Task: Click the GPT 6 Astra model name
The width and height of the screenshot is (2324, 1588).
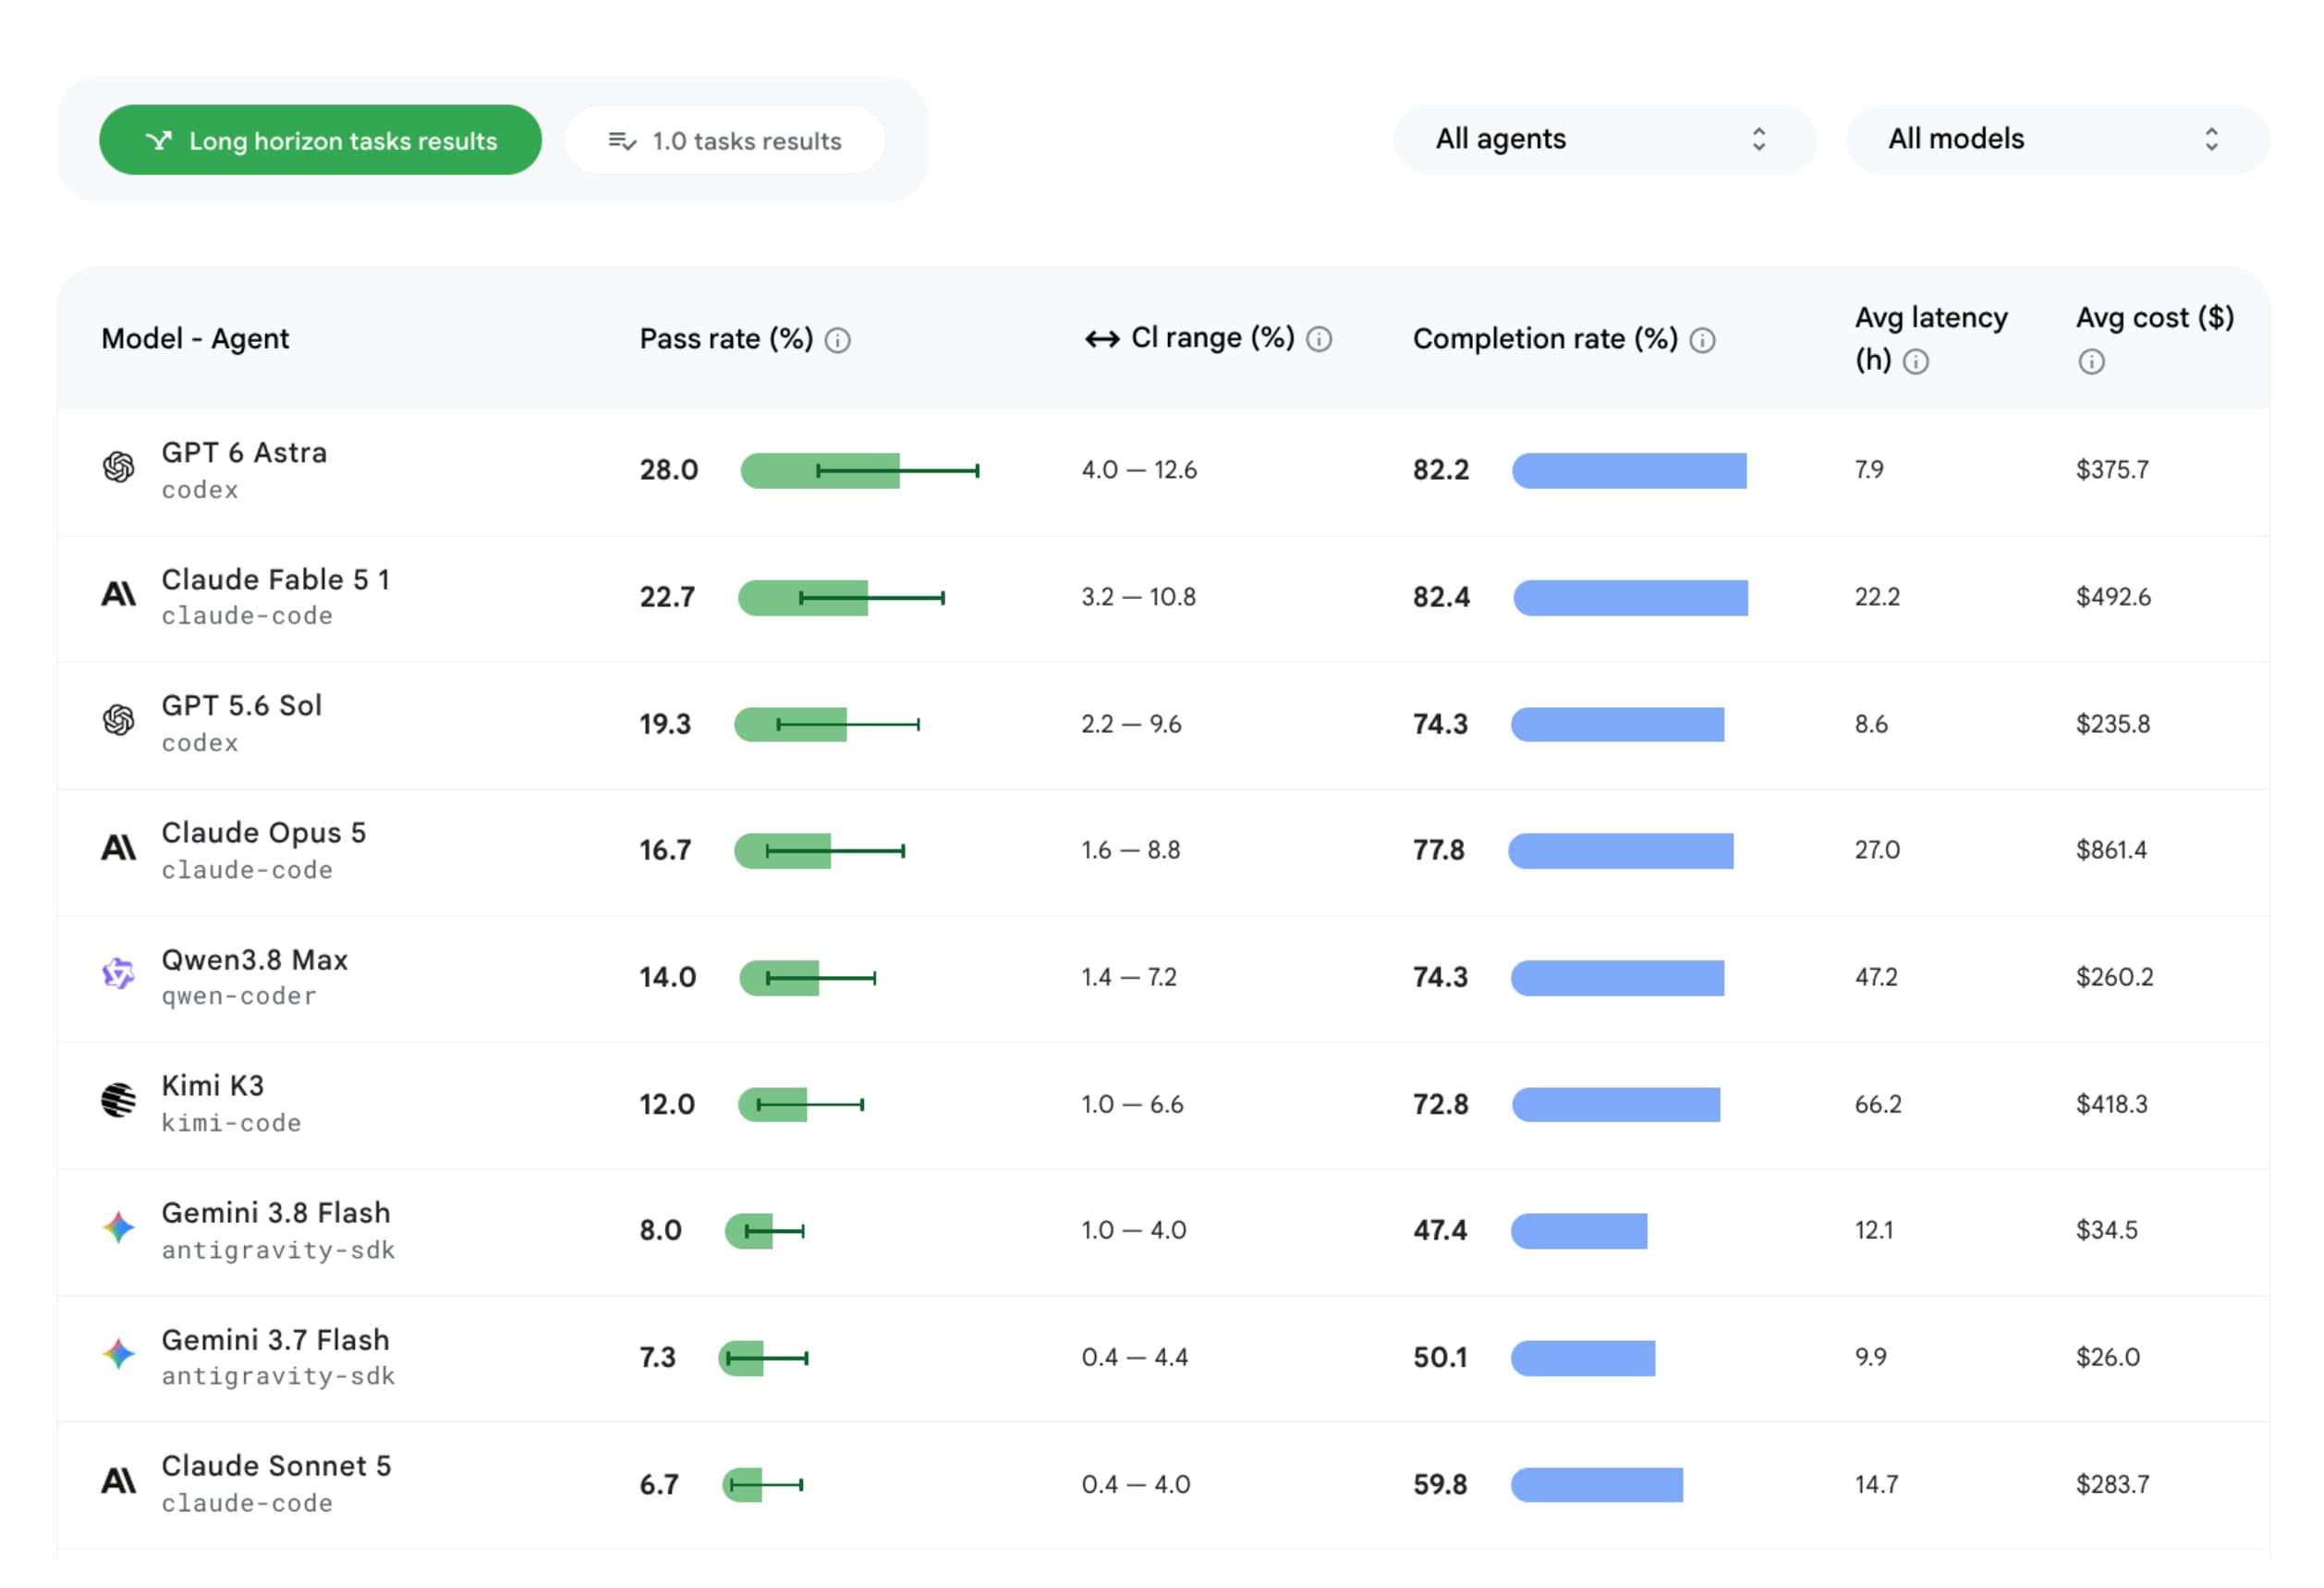Action: pos(244,453)
